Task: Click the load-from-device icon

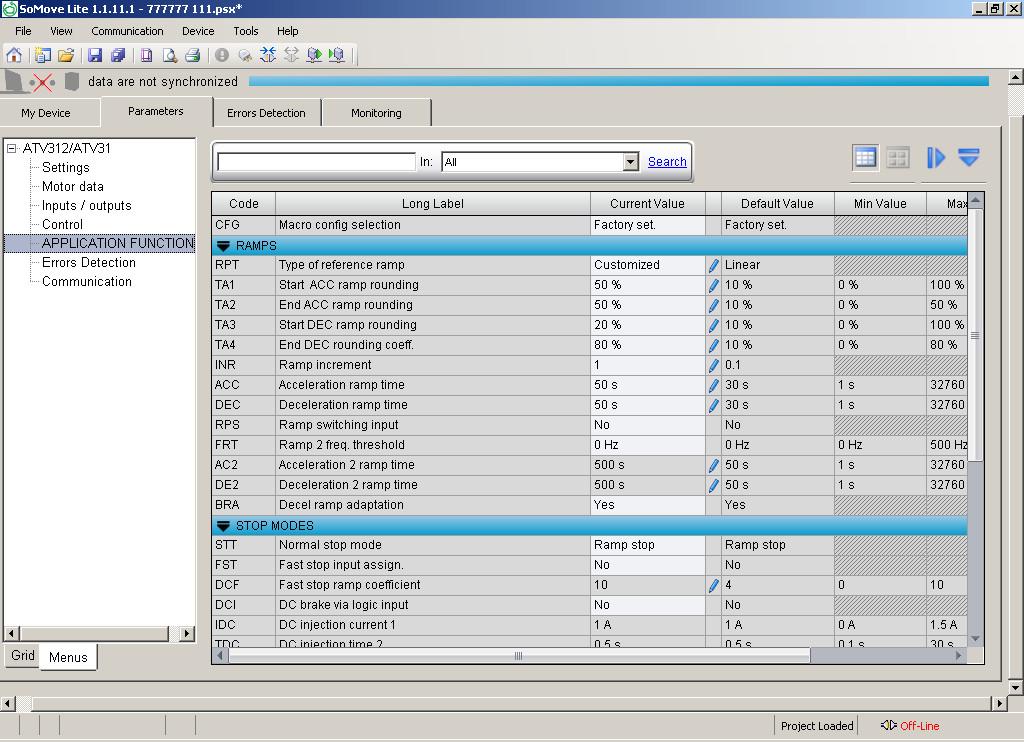Action: 337,55
